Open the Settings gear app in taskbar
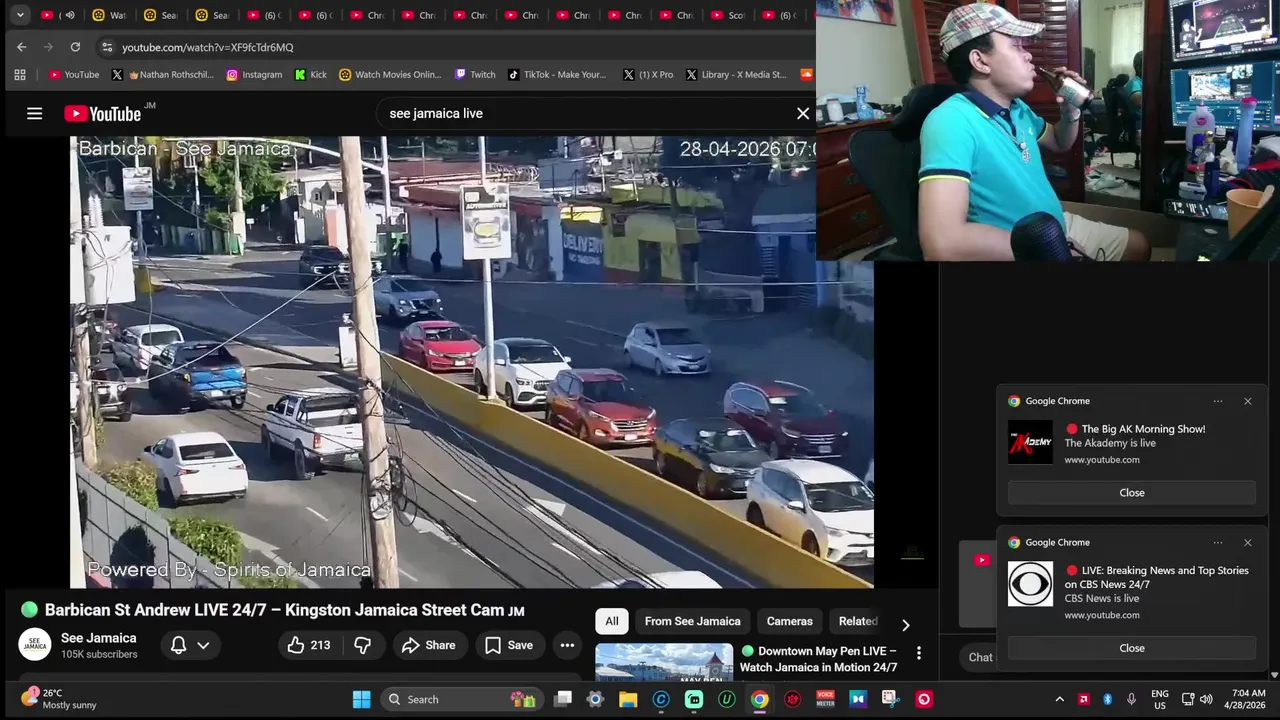The height and width of the screenshot is (720, 1280). click(595, 699)
